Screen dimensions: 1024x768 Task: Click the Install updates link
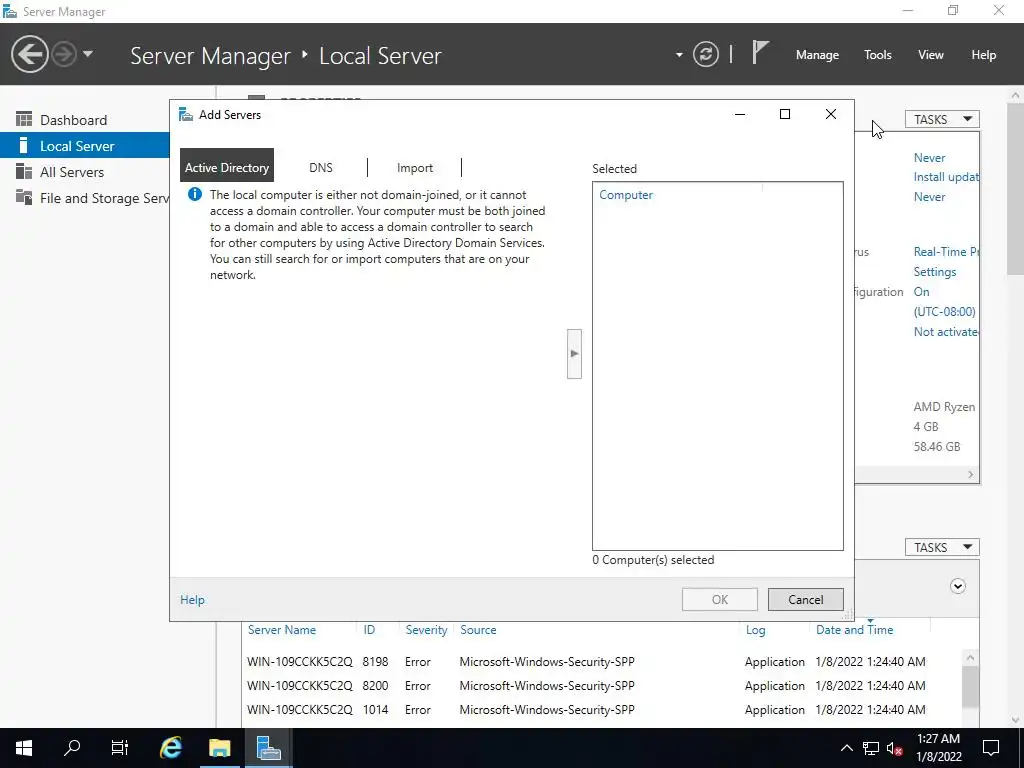pos(946,177)
